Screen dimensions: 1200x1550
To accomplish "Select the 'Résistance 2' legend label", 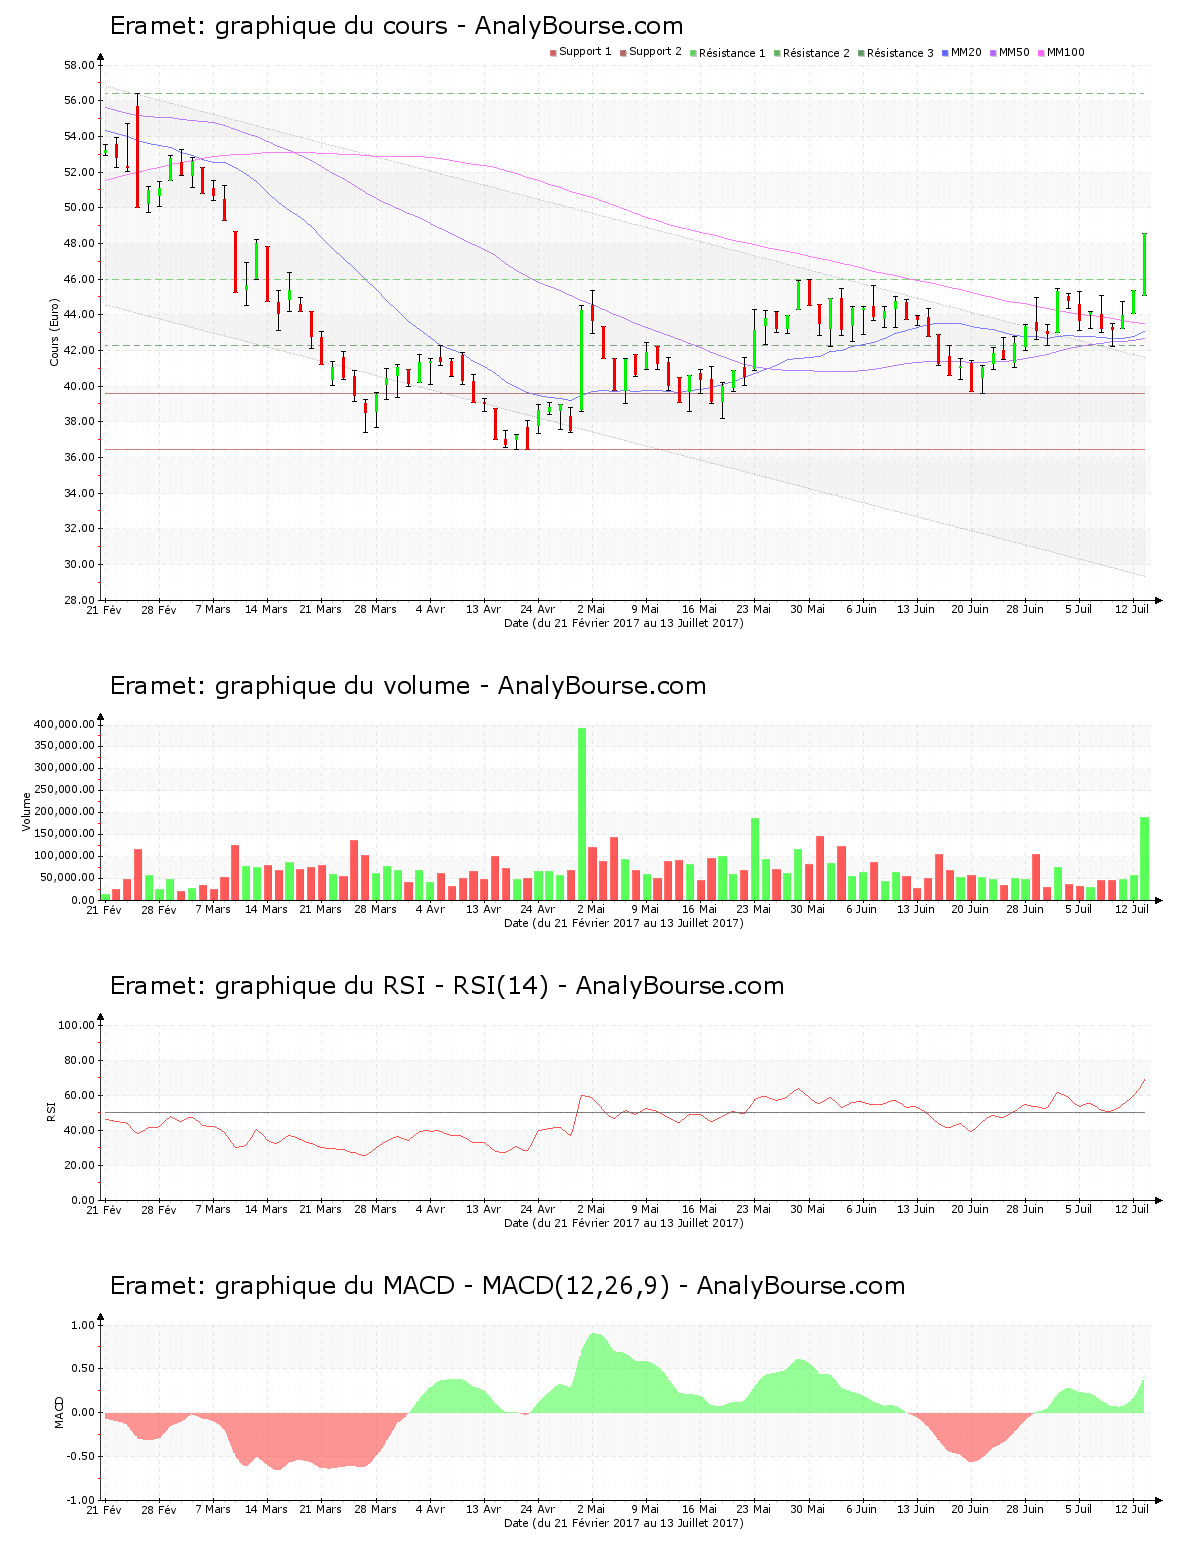I will pos(816,53).
